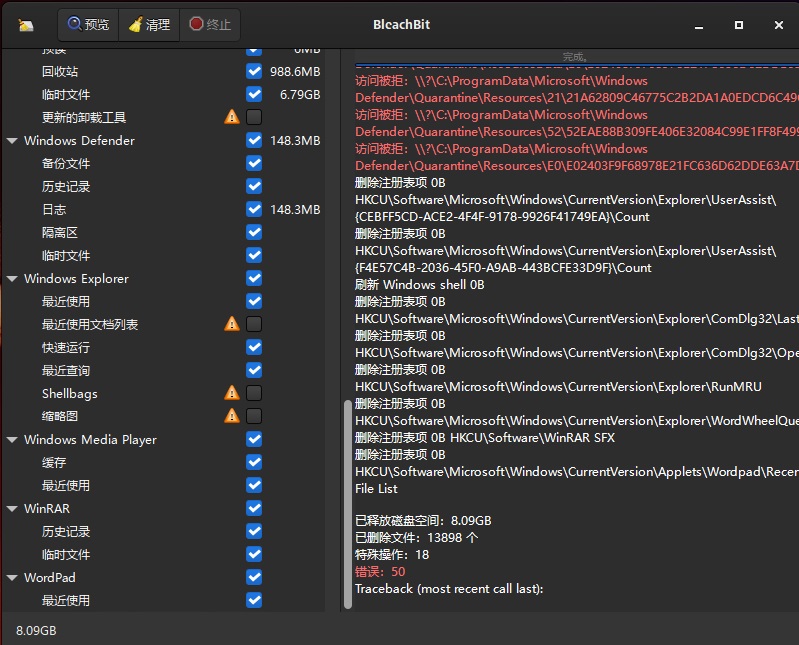Click warning icon beside Shellbags

point(232,393)
